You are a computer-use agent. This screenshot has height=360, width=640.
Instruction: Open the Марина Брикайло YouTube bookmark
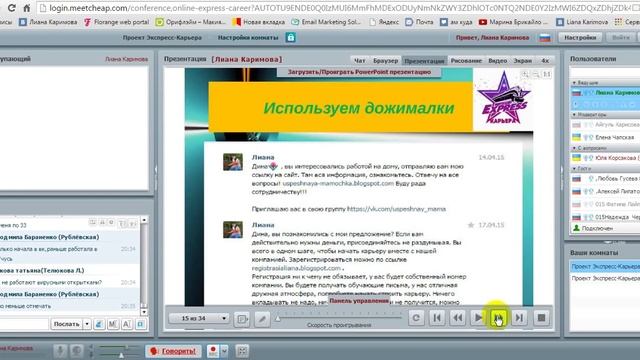514,22
